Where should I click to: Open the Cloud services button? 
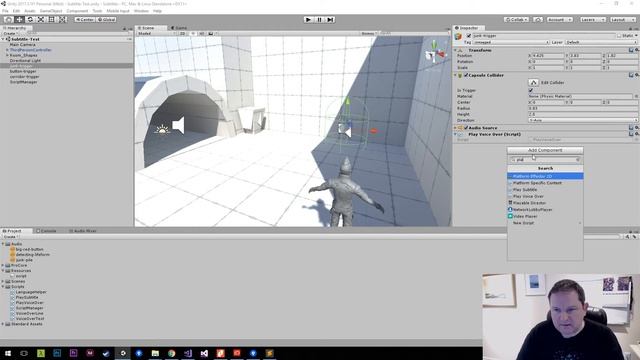538,20
